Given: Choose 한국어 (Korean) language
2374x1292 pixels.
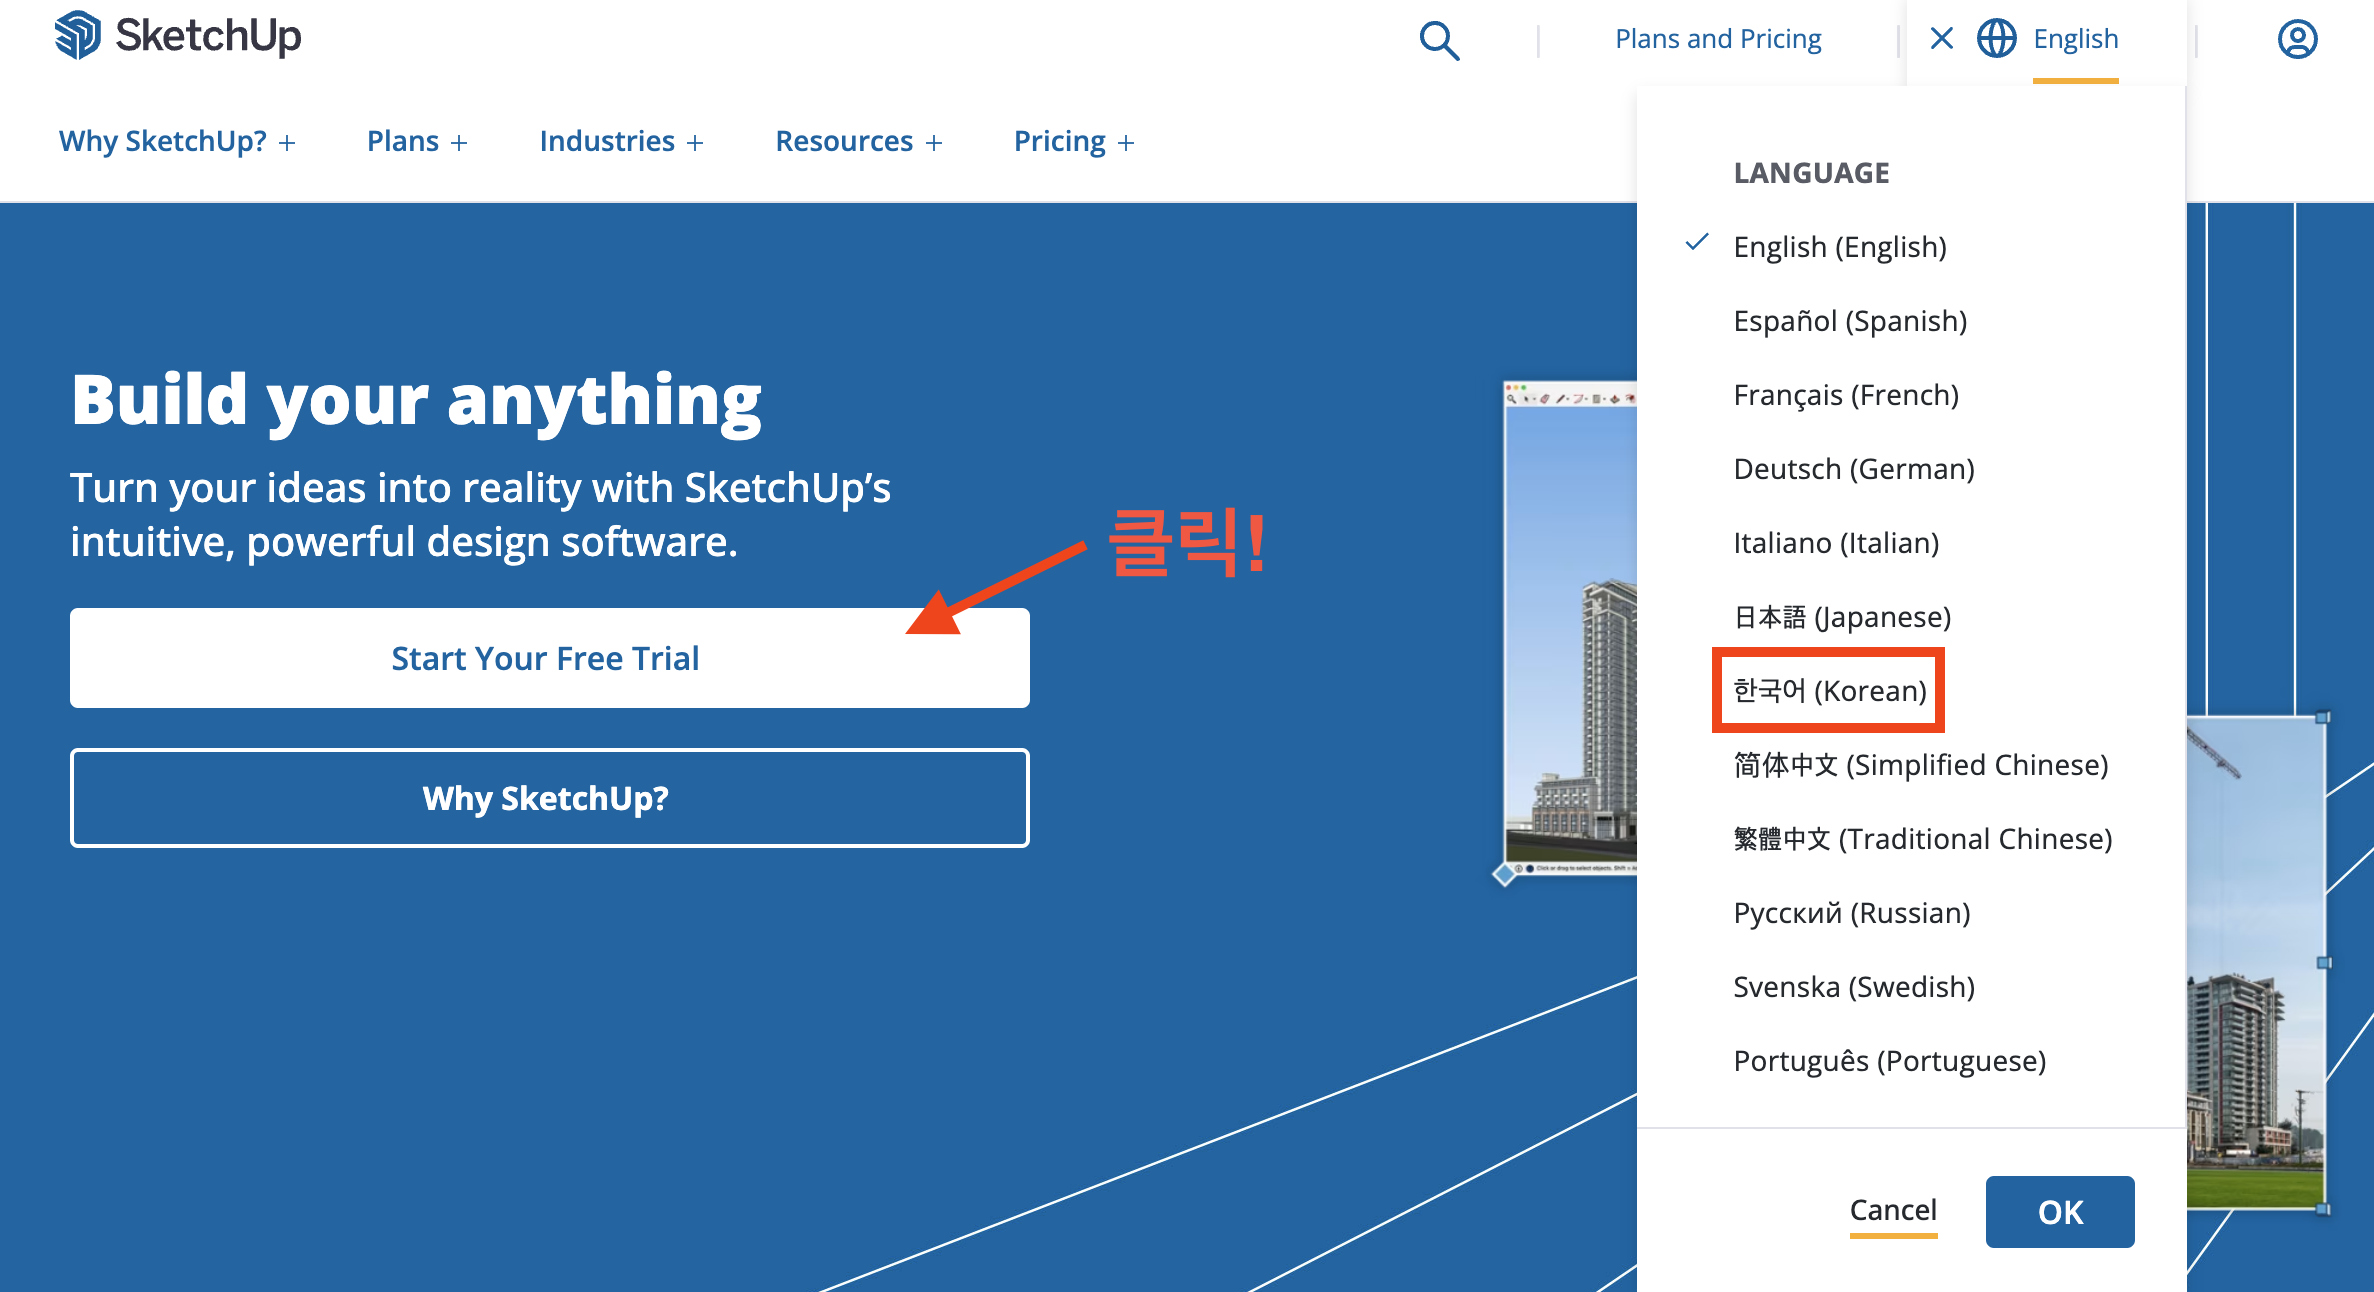Looking at the screenshot, I should 1829,690.
